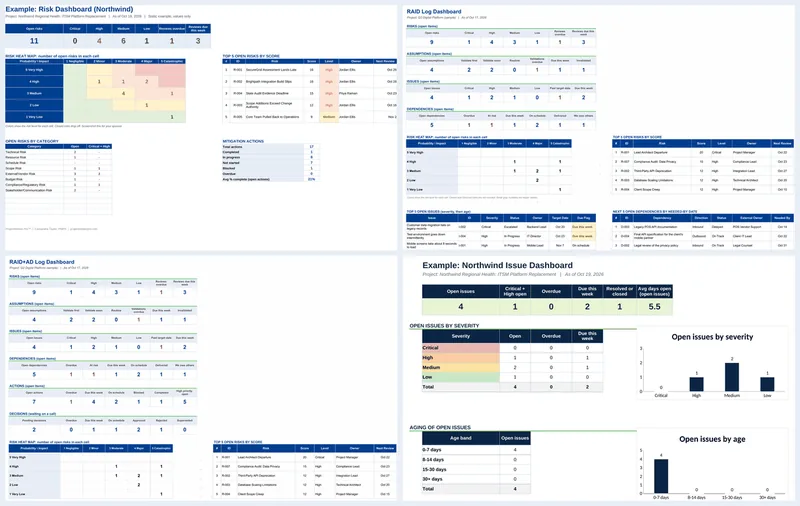The height and width of the screenshot is (506, 800).
Task: Click the '8-14 days' row in aging table
Action: pos(476,460)
